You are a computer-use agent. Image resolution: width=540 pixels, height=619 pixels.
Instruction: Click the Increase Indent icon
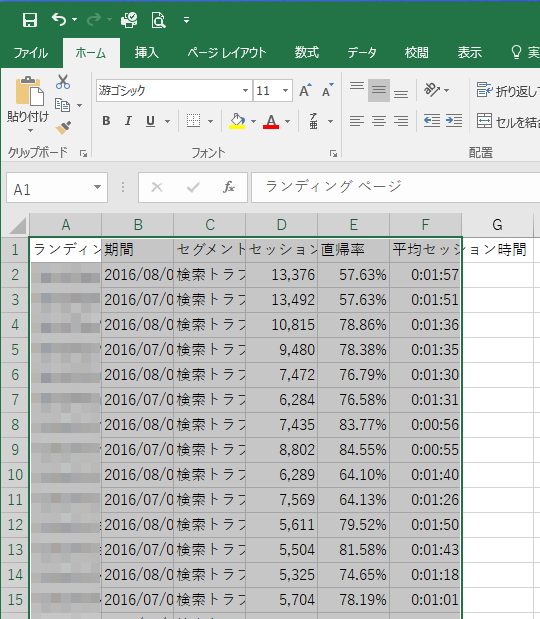tap(454, 121)
